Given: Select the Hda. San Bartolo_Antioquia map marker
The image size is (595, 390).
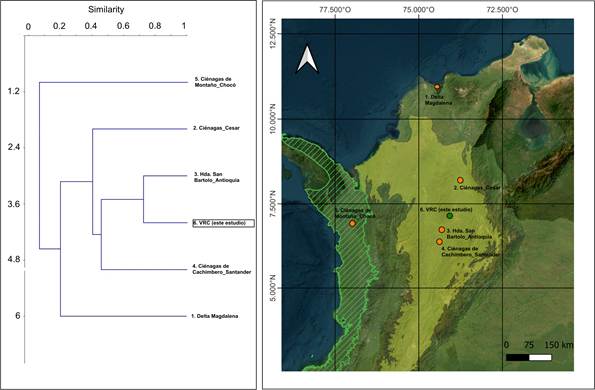Looking at the screenshot, I should click(x=442, y=230).
